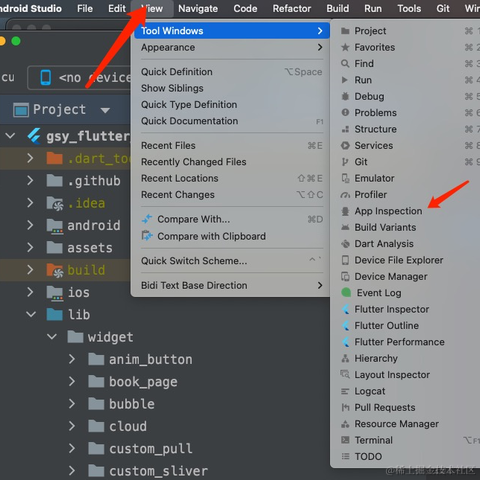Click the Dart Analysis icon

[345, 244]
